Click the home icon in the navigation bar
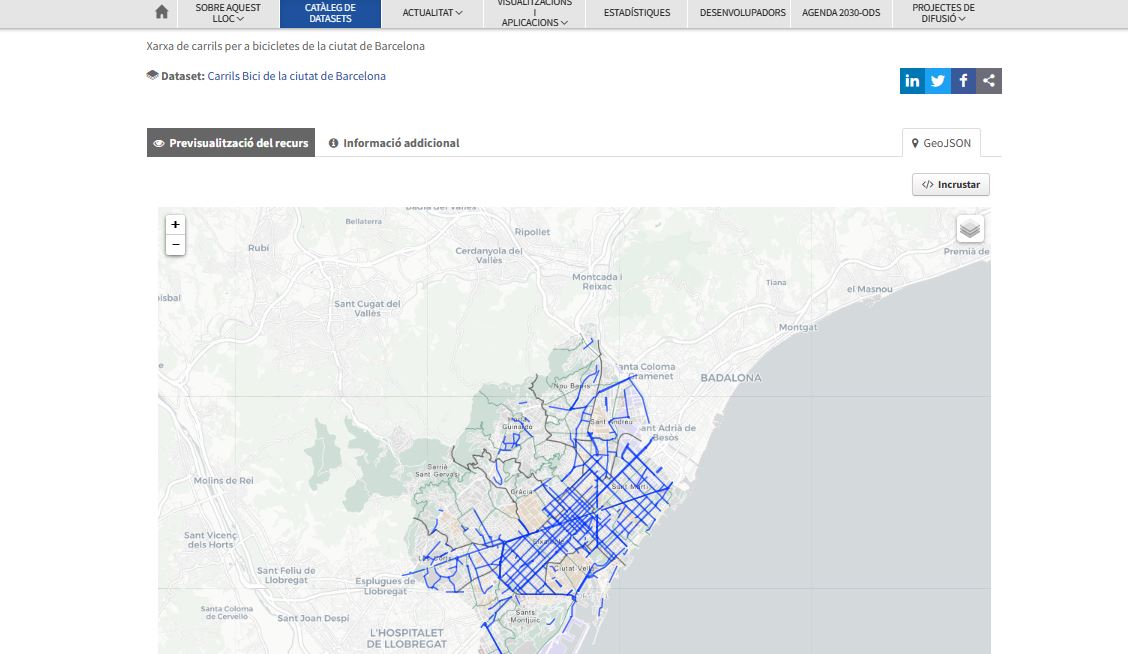This screenshot has height=654, width=1128. pyautogui.click(x=160, y=12)
